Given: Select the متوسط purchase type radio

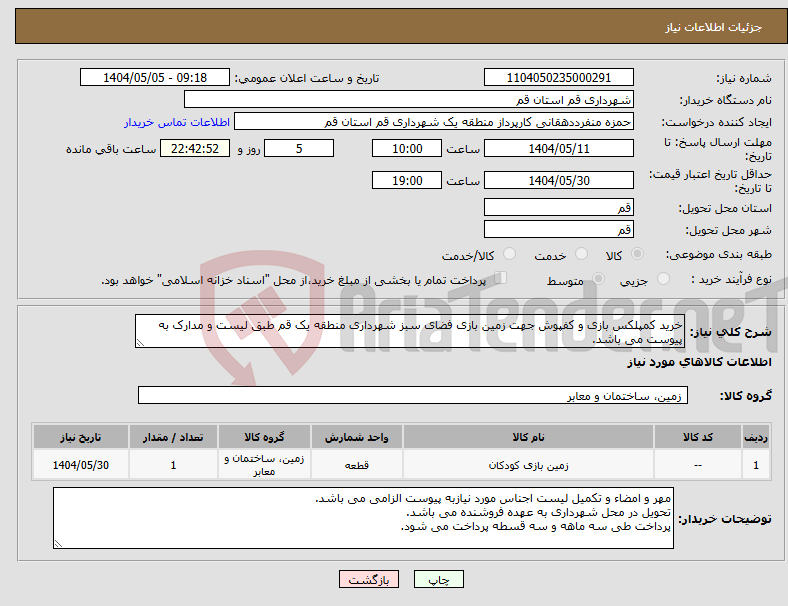Looking at the screenshot, I should [599, 278].
